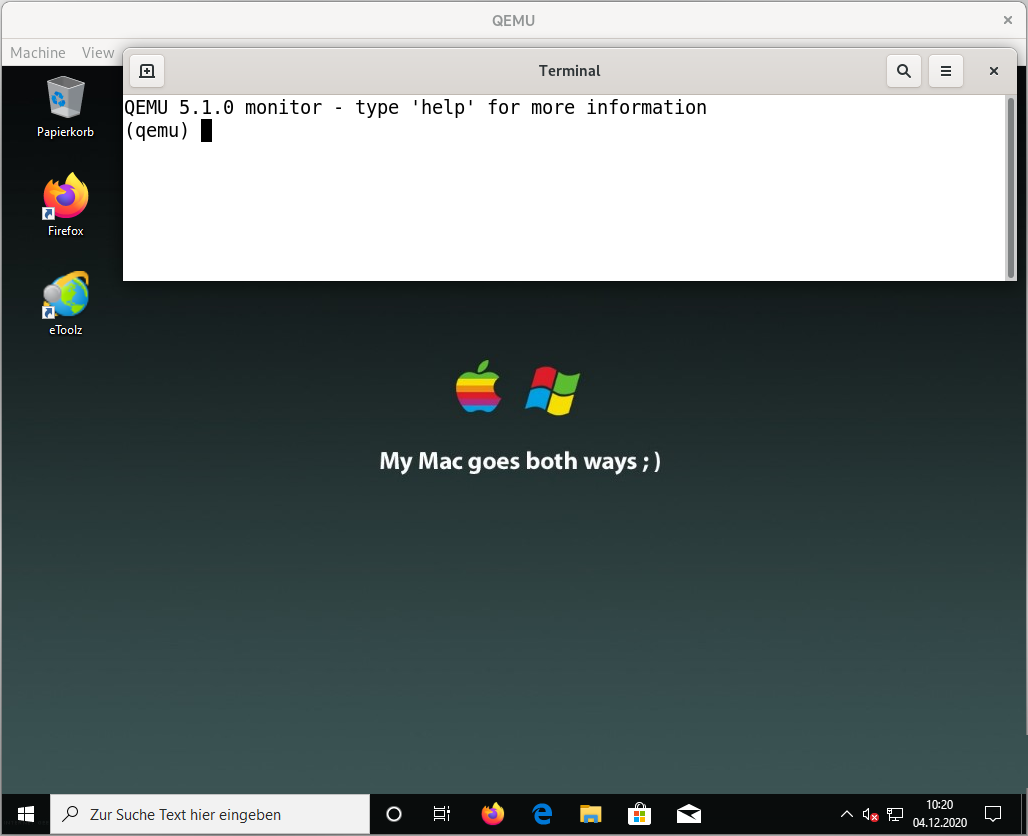Open the taskbar clock showing 10:20
The width and height of the screenshot is (1028, 836).
click(x=939, y=814)
